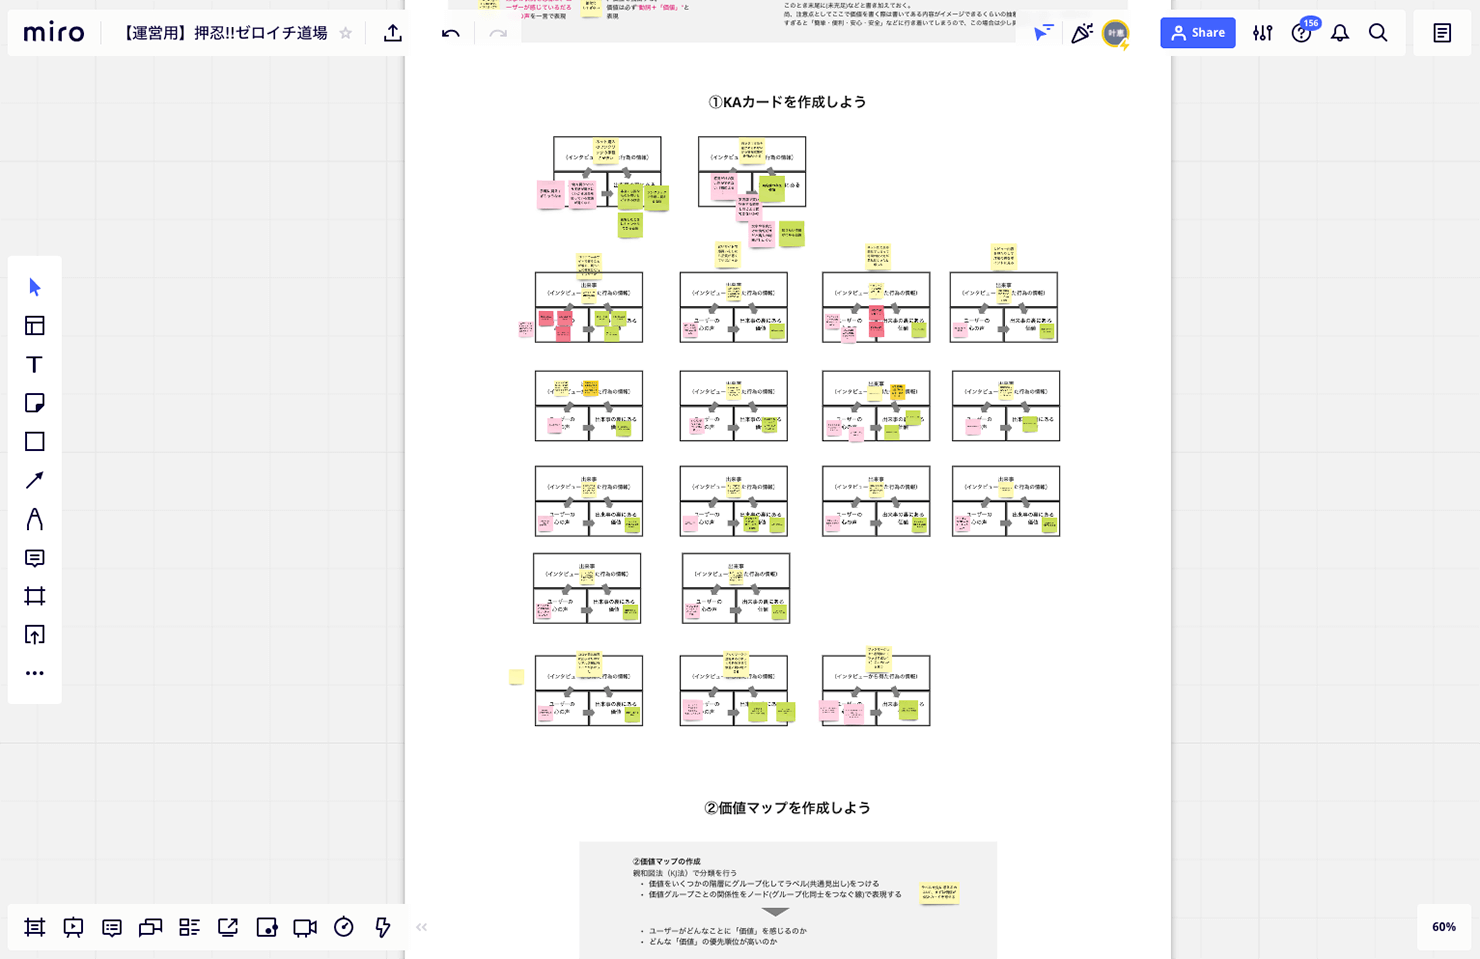Screen dimensions: 1480x959
Task: Toggle collaborator cursors icon
Action: 1043,33
